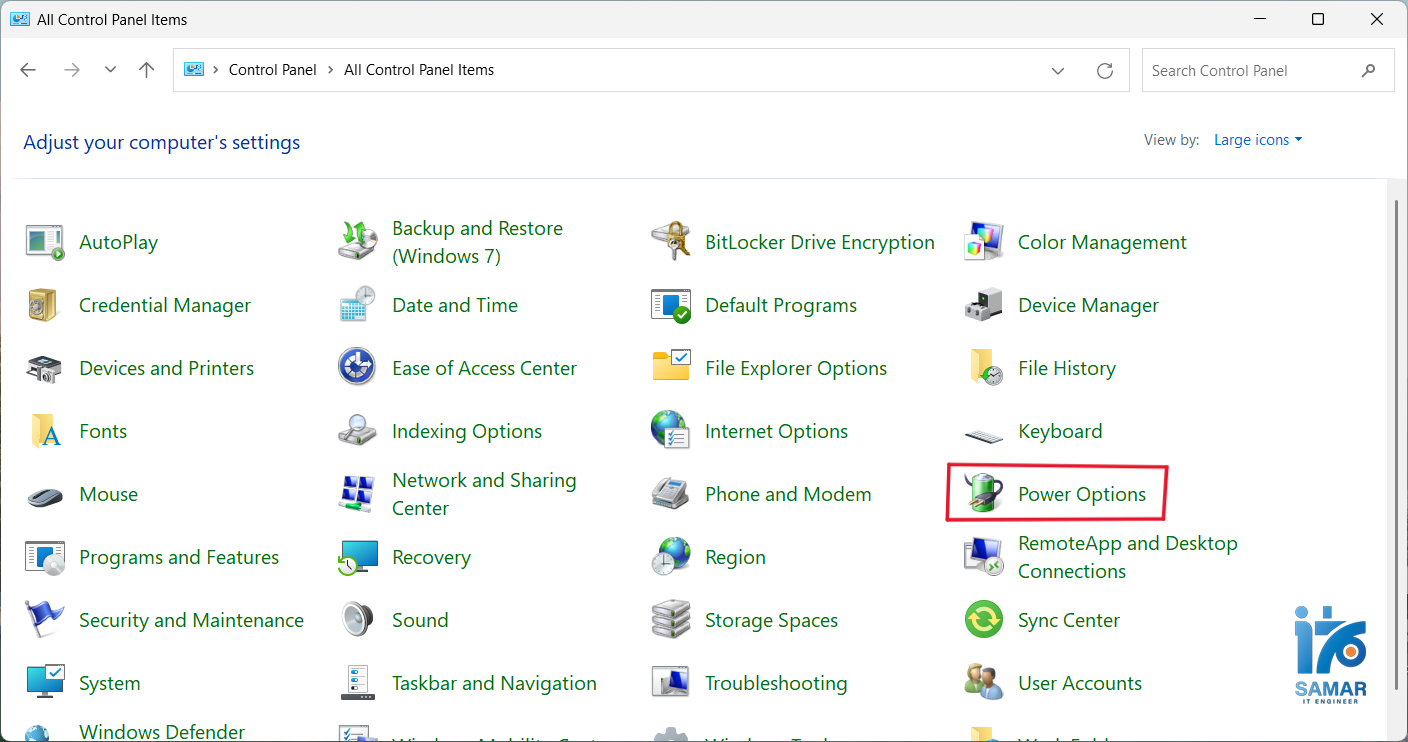
Task: Open the Programs and Features link
Action: click(x=179, y=557)
